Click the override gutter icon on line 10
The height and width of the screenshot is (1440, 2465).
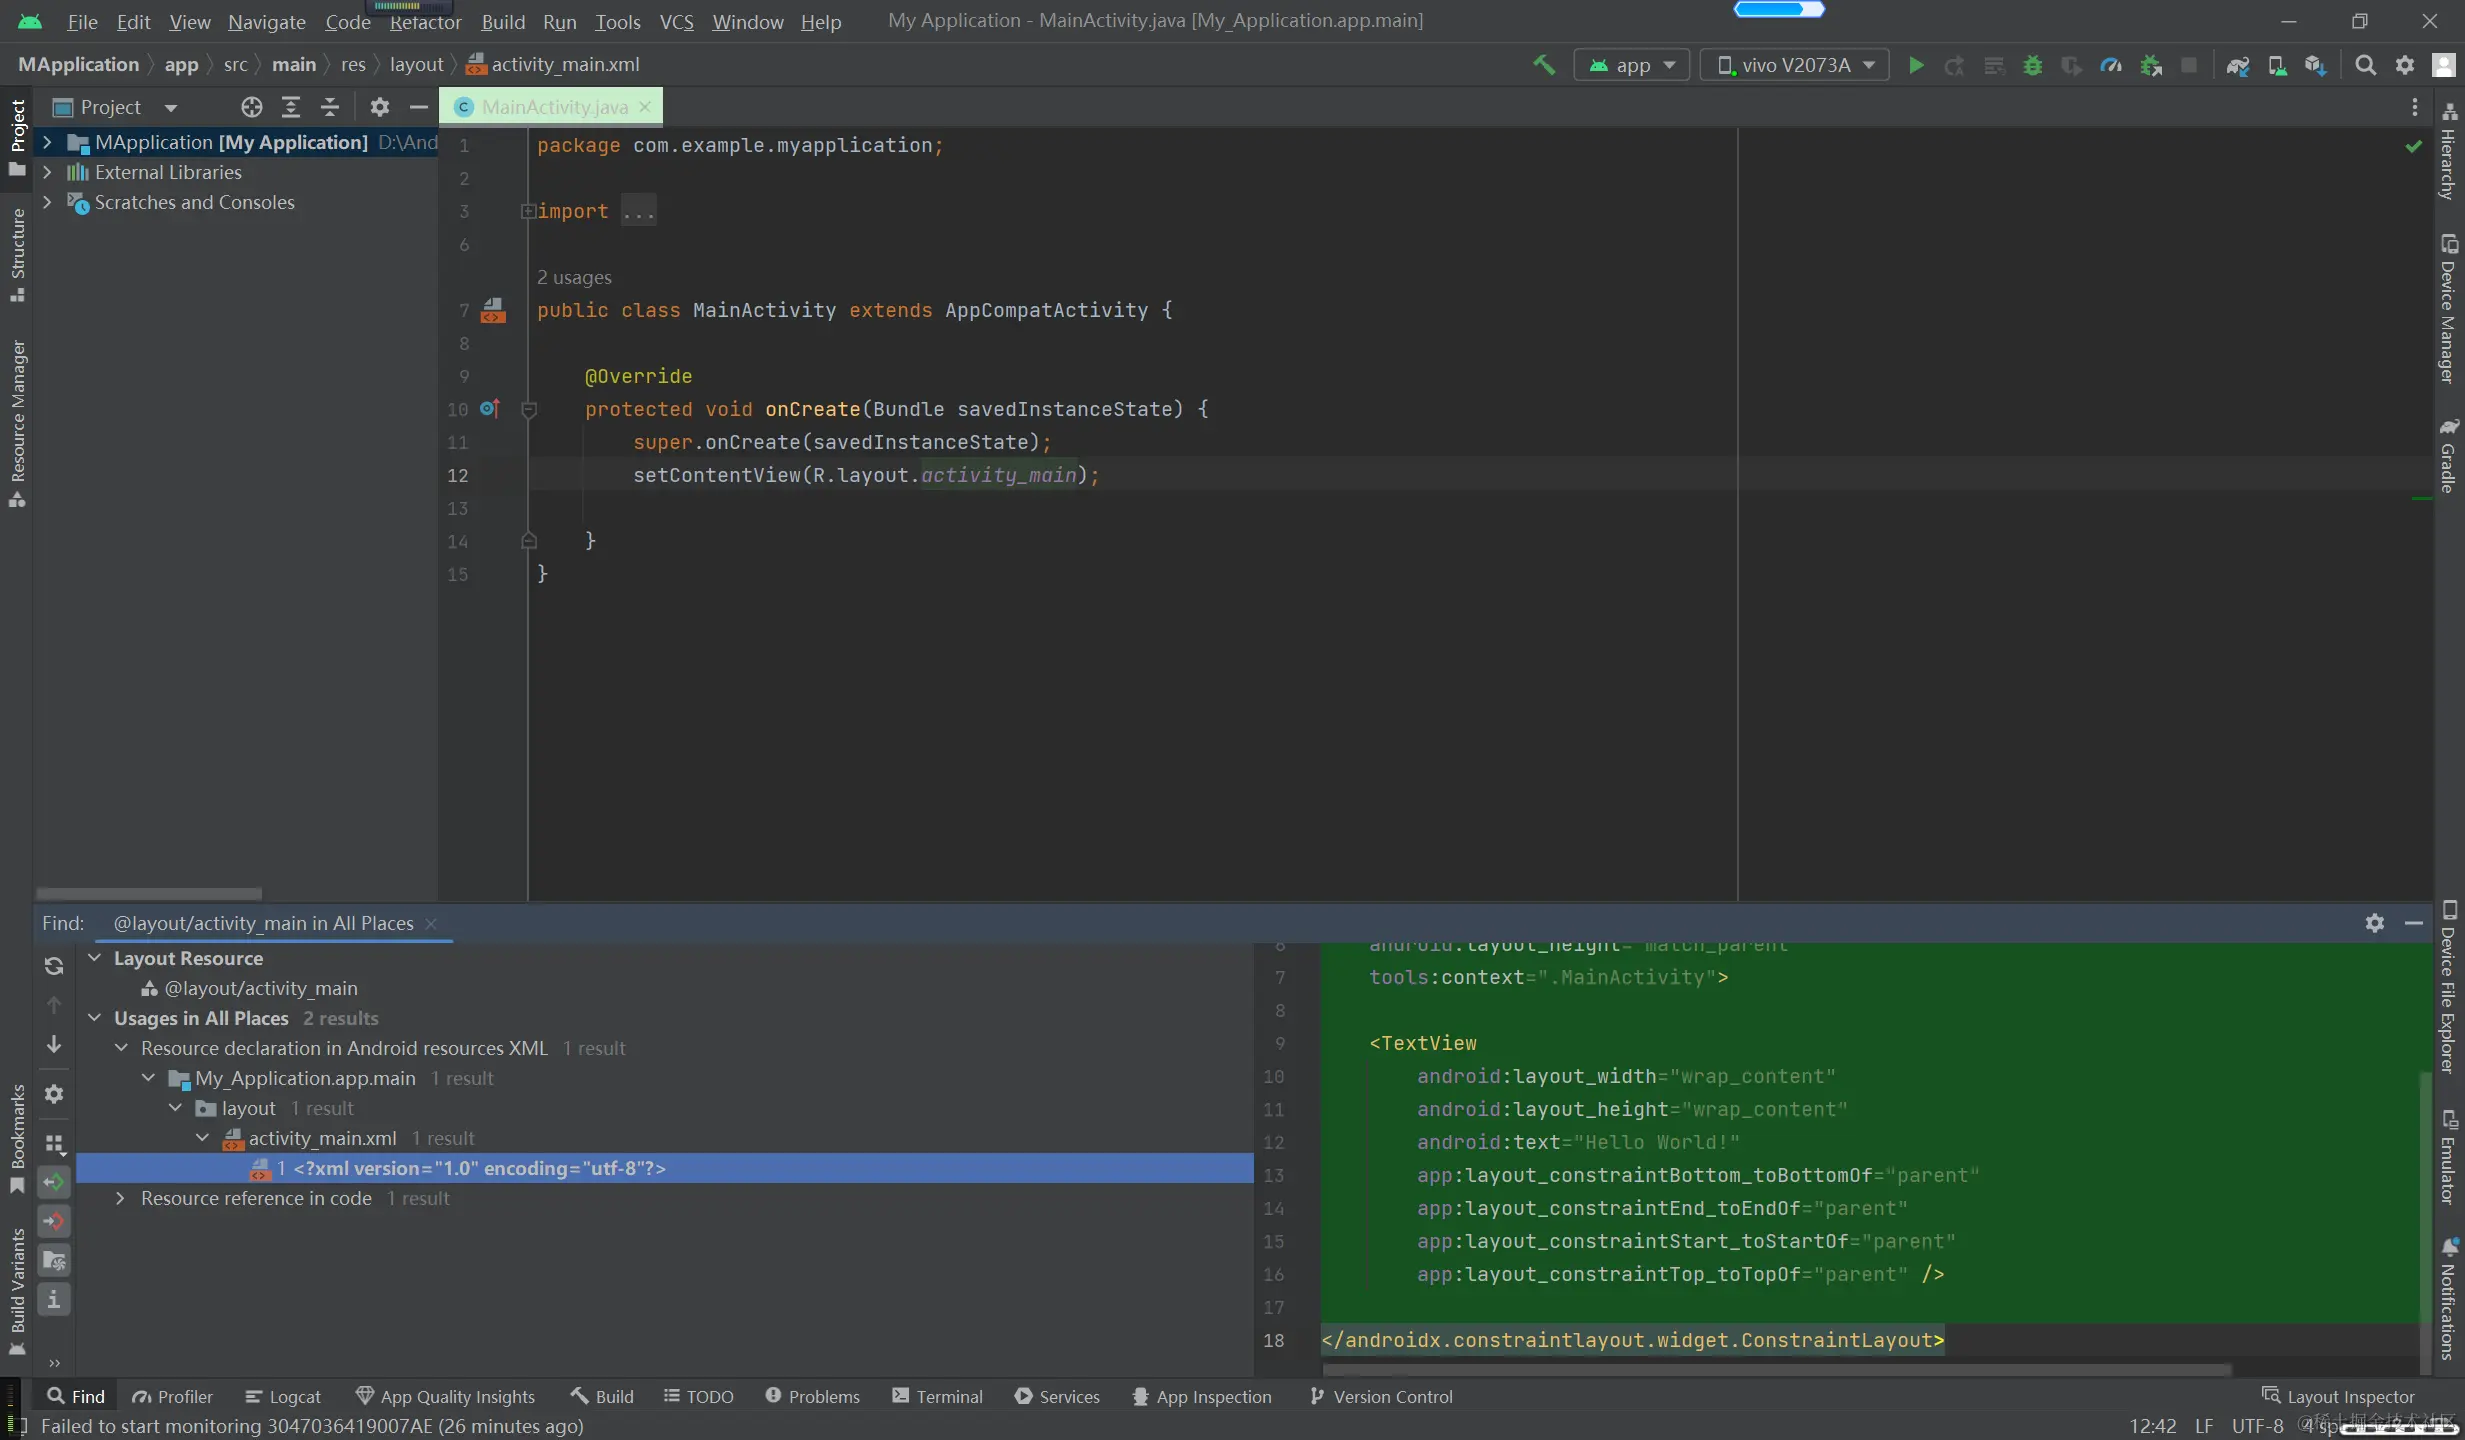tap(490, 408)
